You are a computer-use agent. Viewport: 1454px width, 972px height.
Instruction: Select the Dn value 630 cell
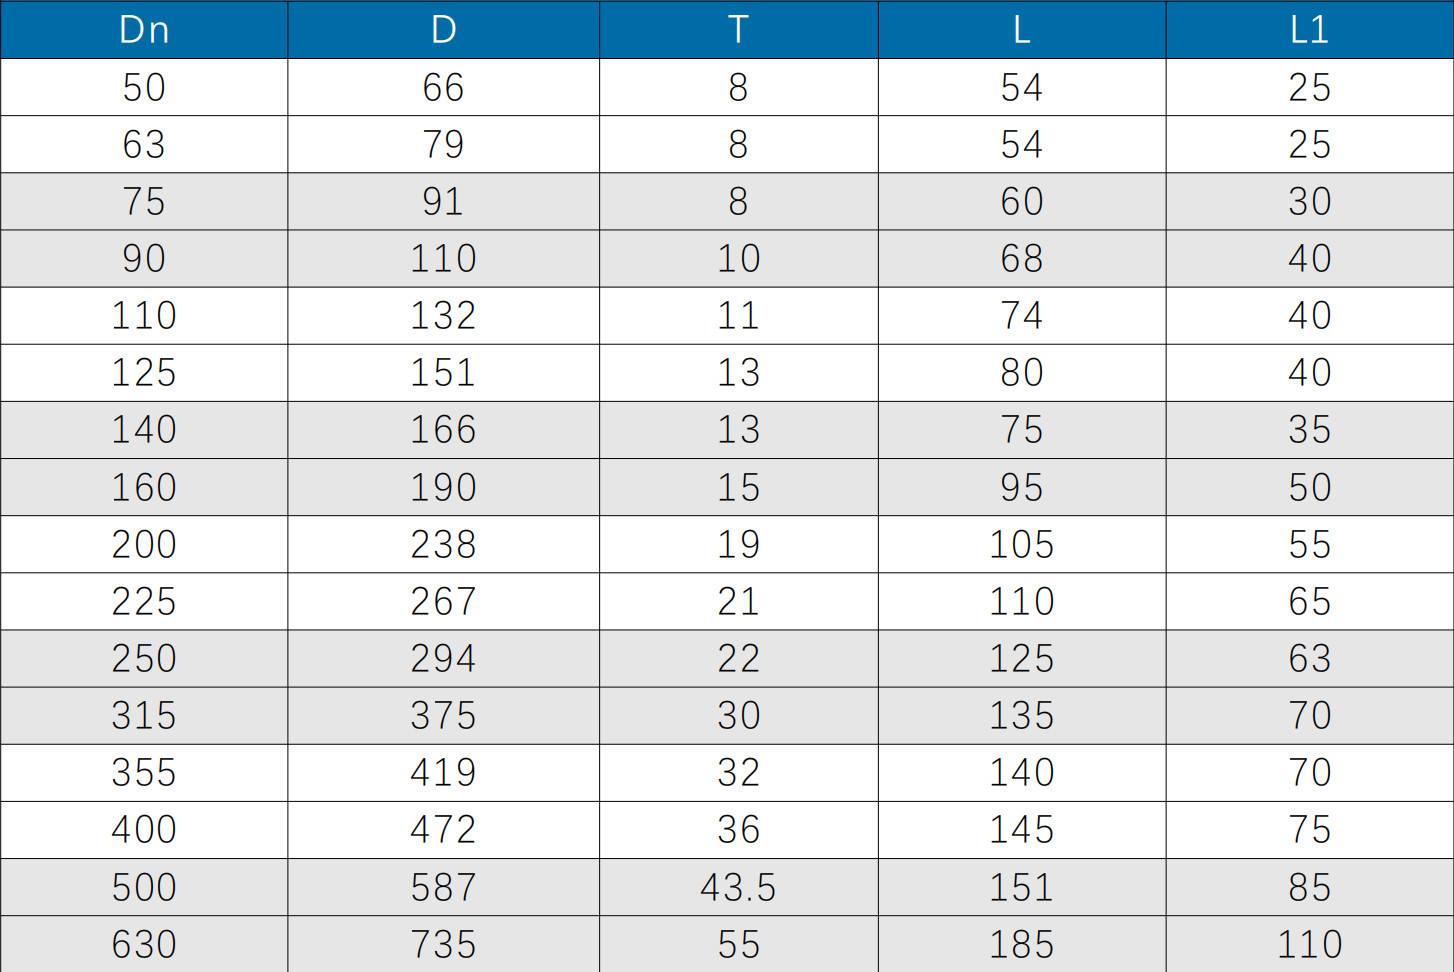144,944
